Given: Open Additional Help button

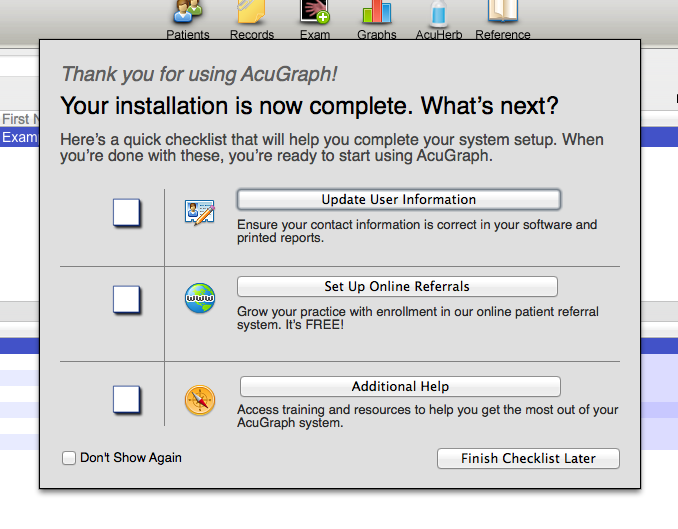Looking at the screenshot, I should (x=400, y=386).
